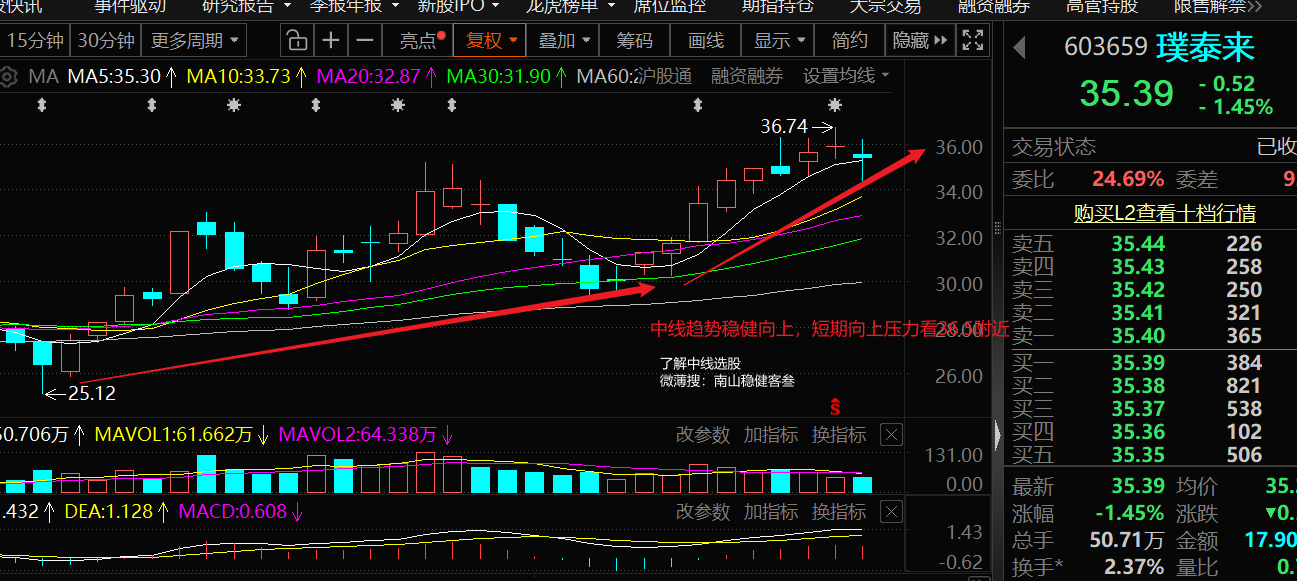
Task: Open 期指持仓 top menu
Action: click(x=777, y=6)
